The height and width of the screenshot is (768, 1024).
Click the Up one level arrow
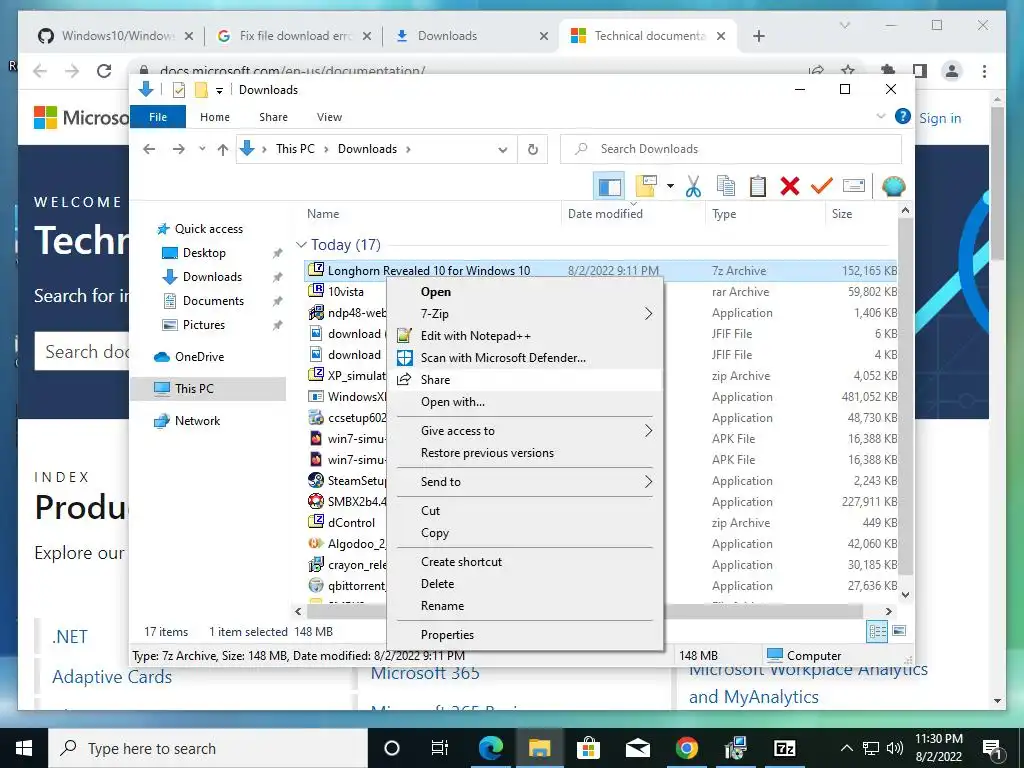click(223, 150)
